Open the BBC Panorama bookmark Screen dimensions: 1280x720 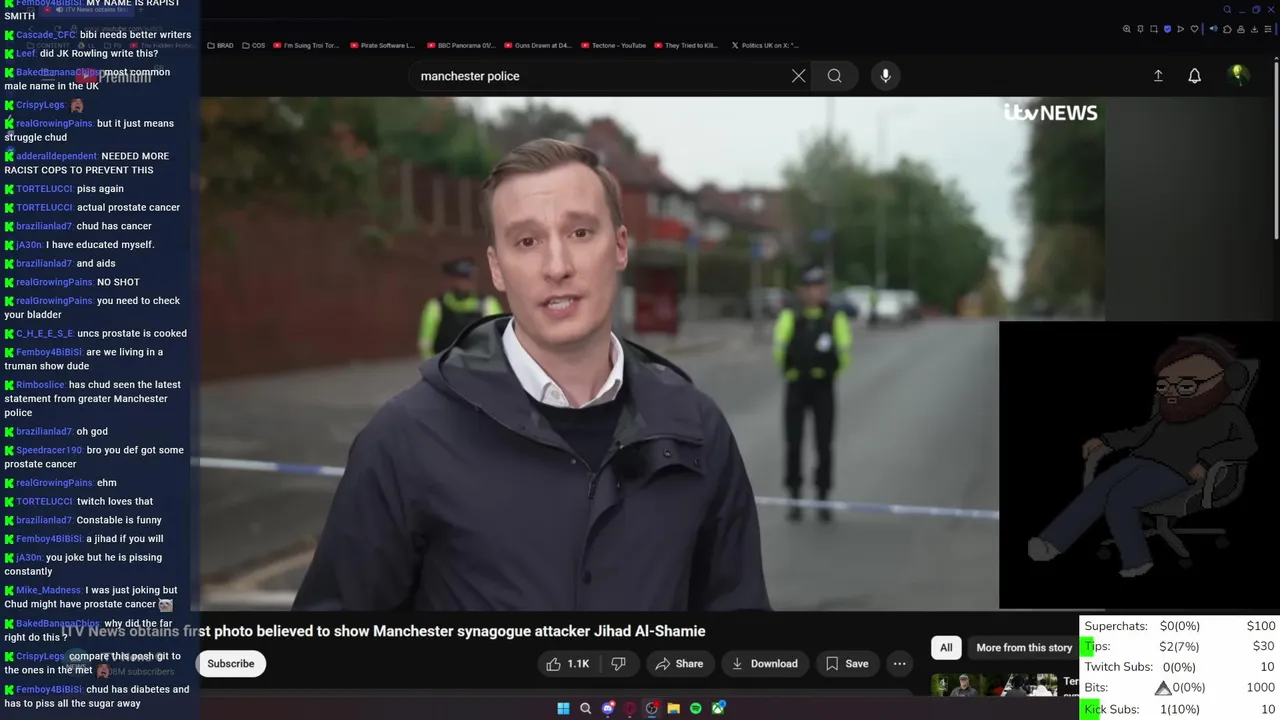tap(460, 46)
